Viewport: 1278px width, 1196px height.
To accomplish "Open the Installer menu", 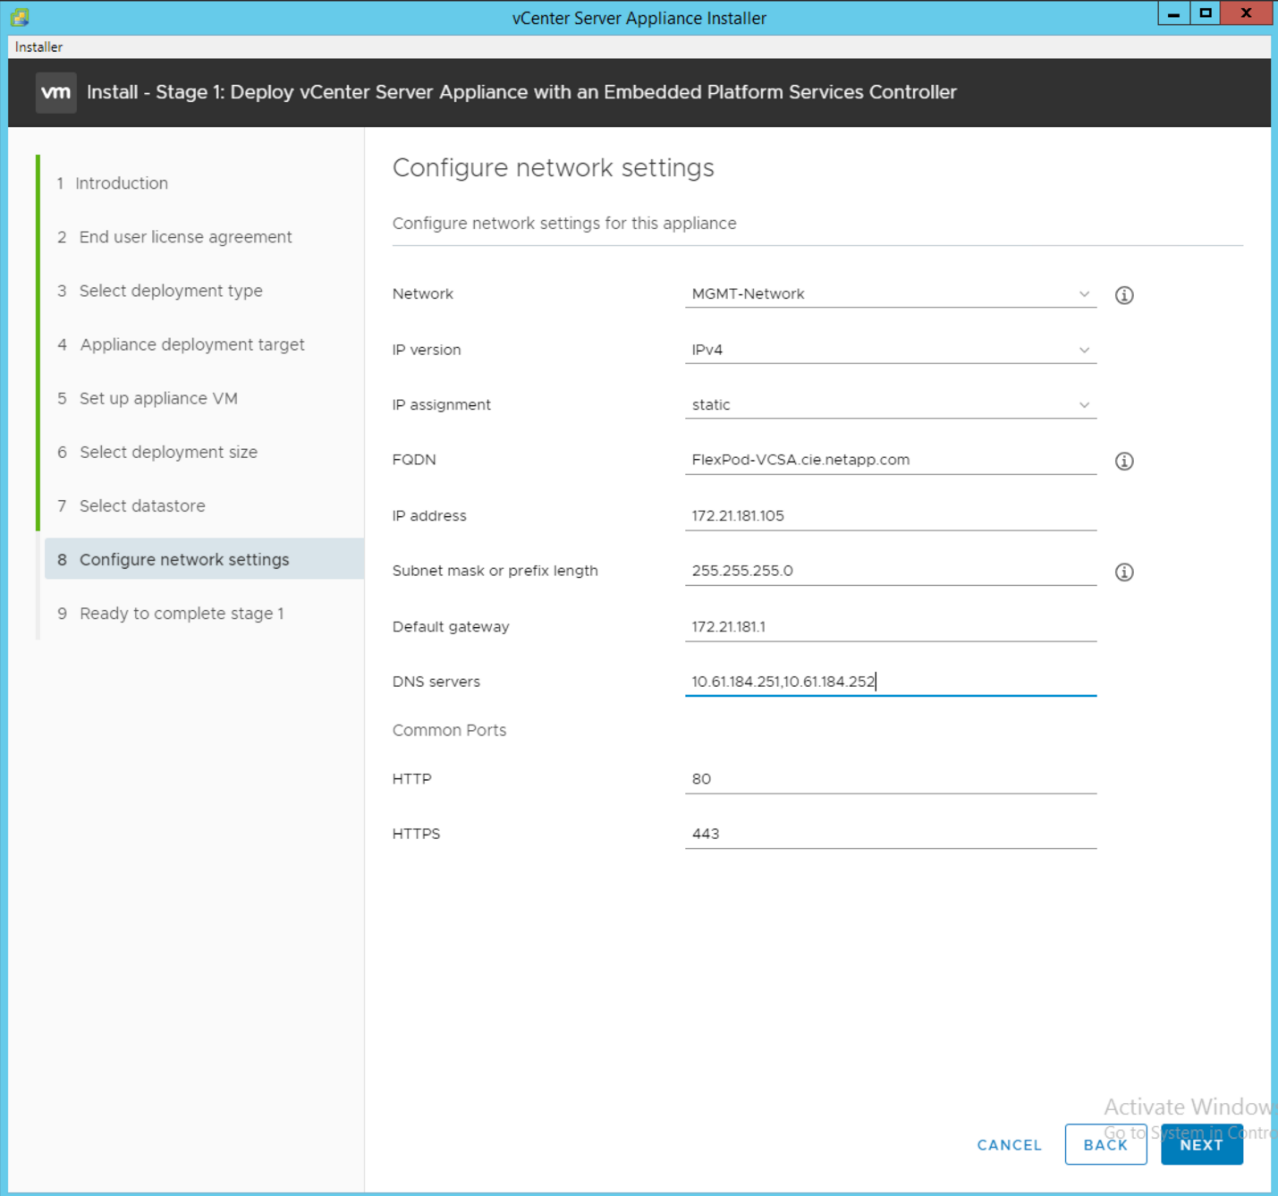I will [x=39, y=47].
